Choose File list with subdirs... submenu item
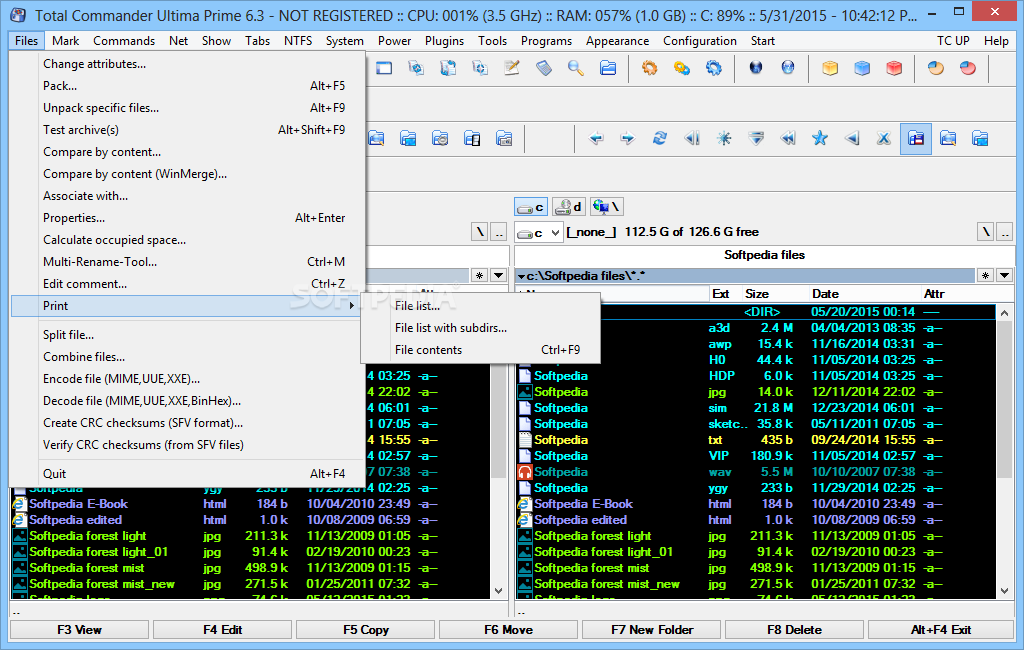Screen dimensions: 1024x650 (x=481, y=328)
